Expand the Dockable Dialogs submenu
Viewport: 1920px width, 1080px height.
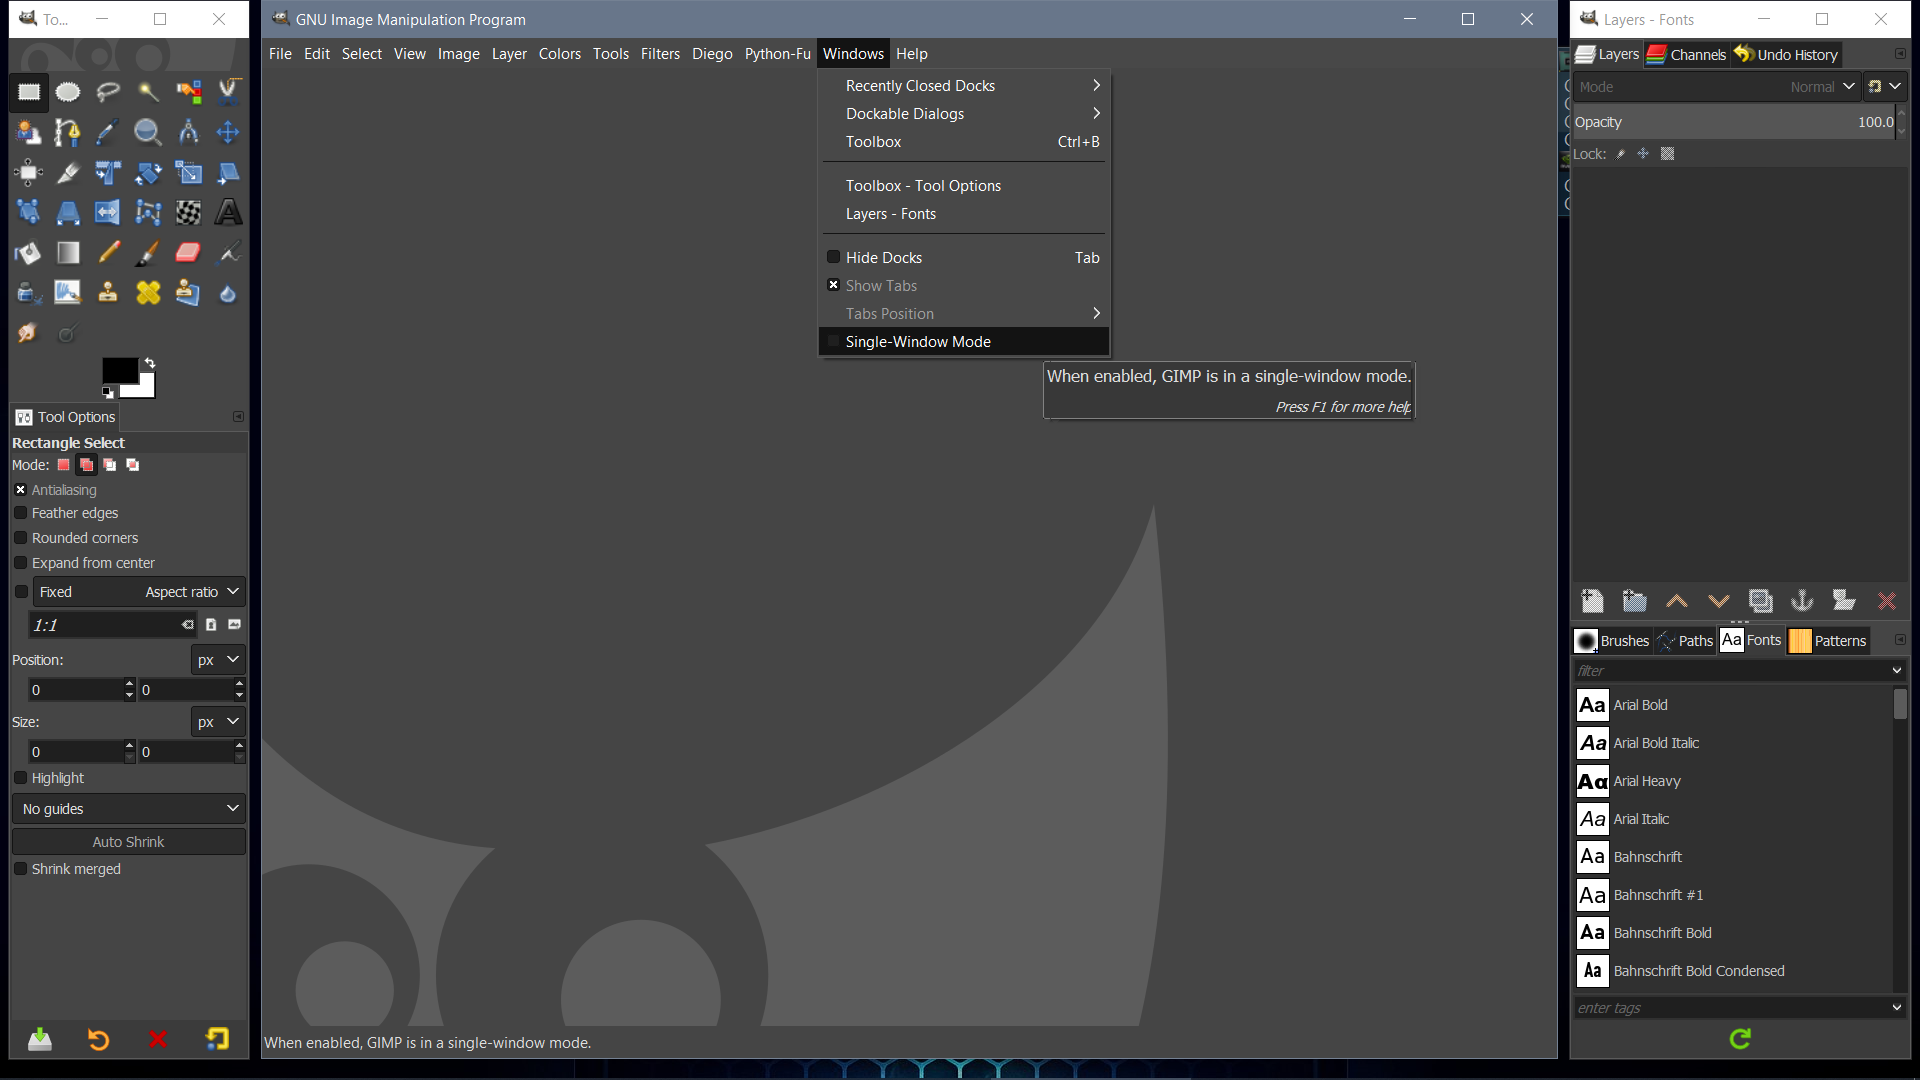tap(963, 114)
